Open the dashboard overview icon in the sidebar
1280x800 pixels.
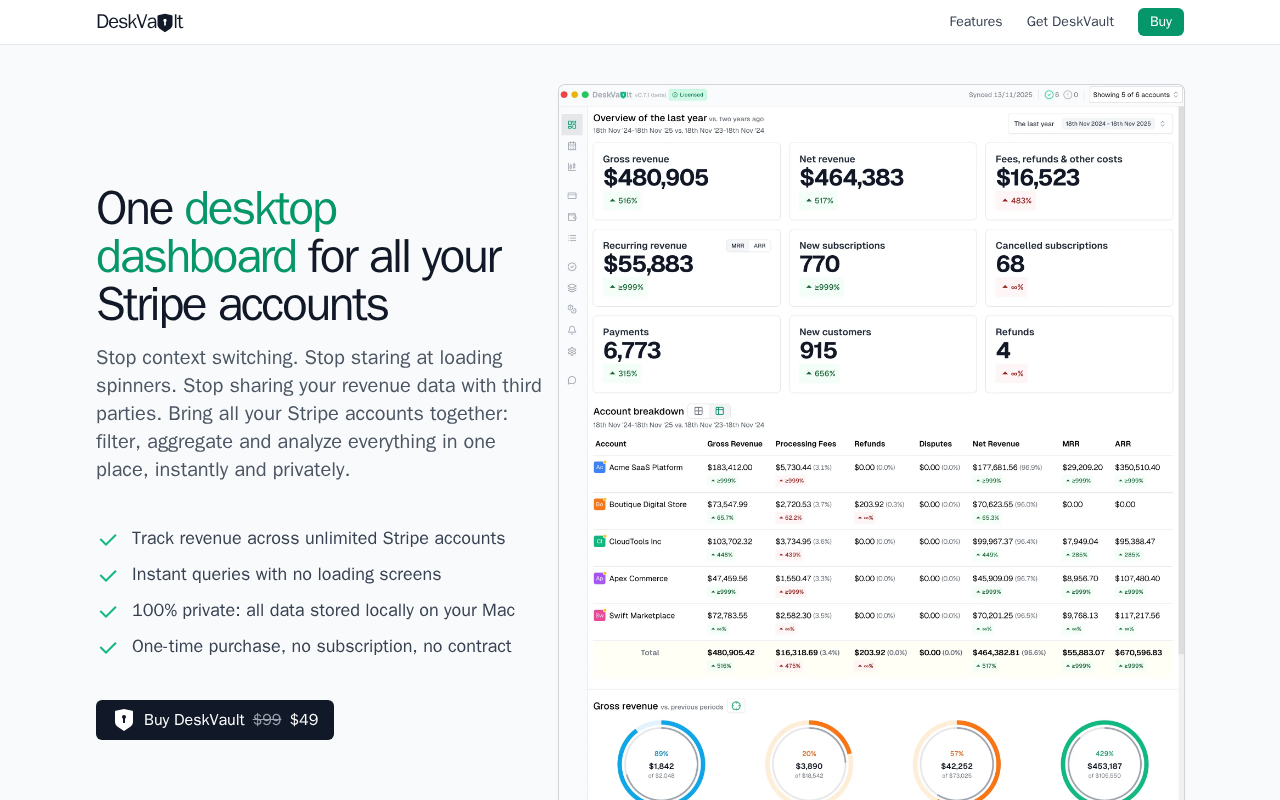572,125
